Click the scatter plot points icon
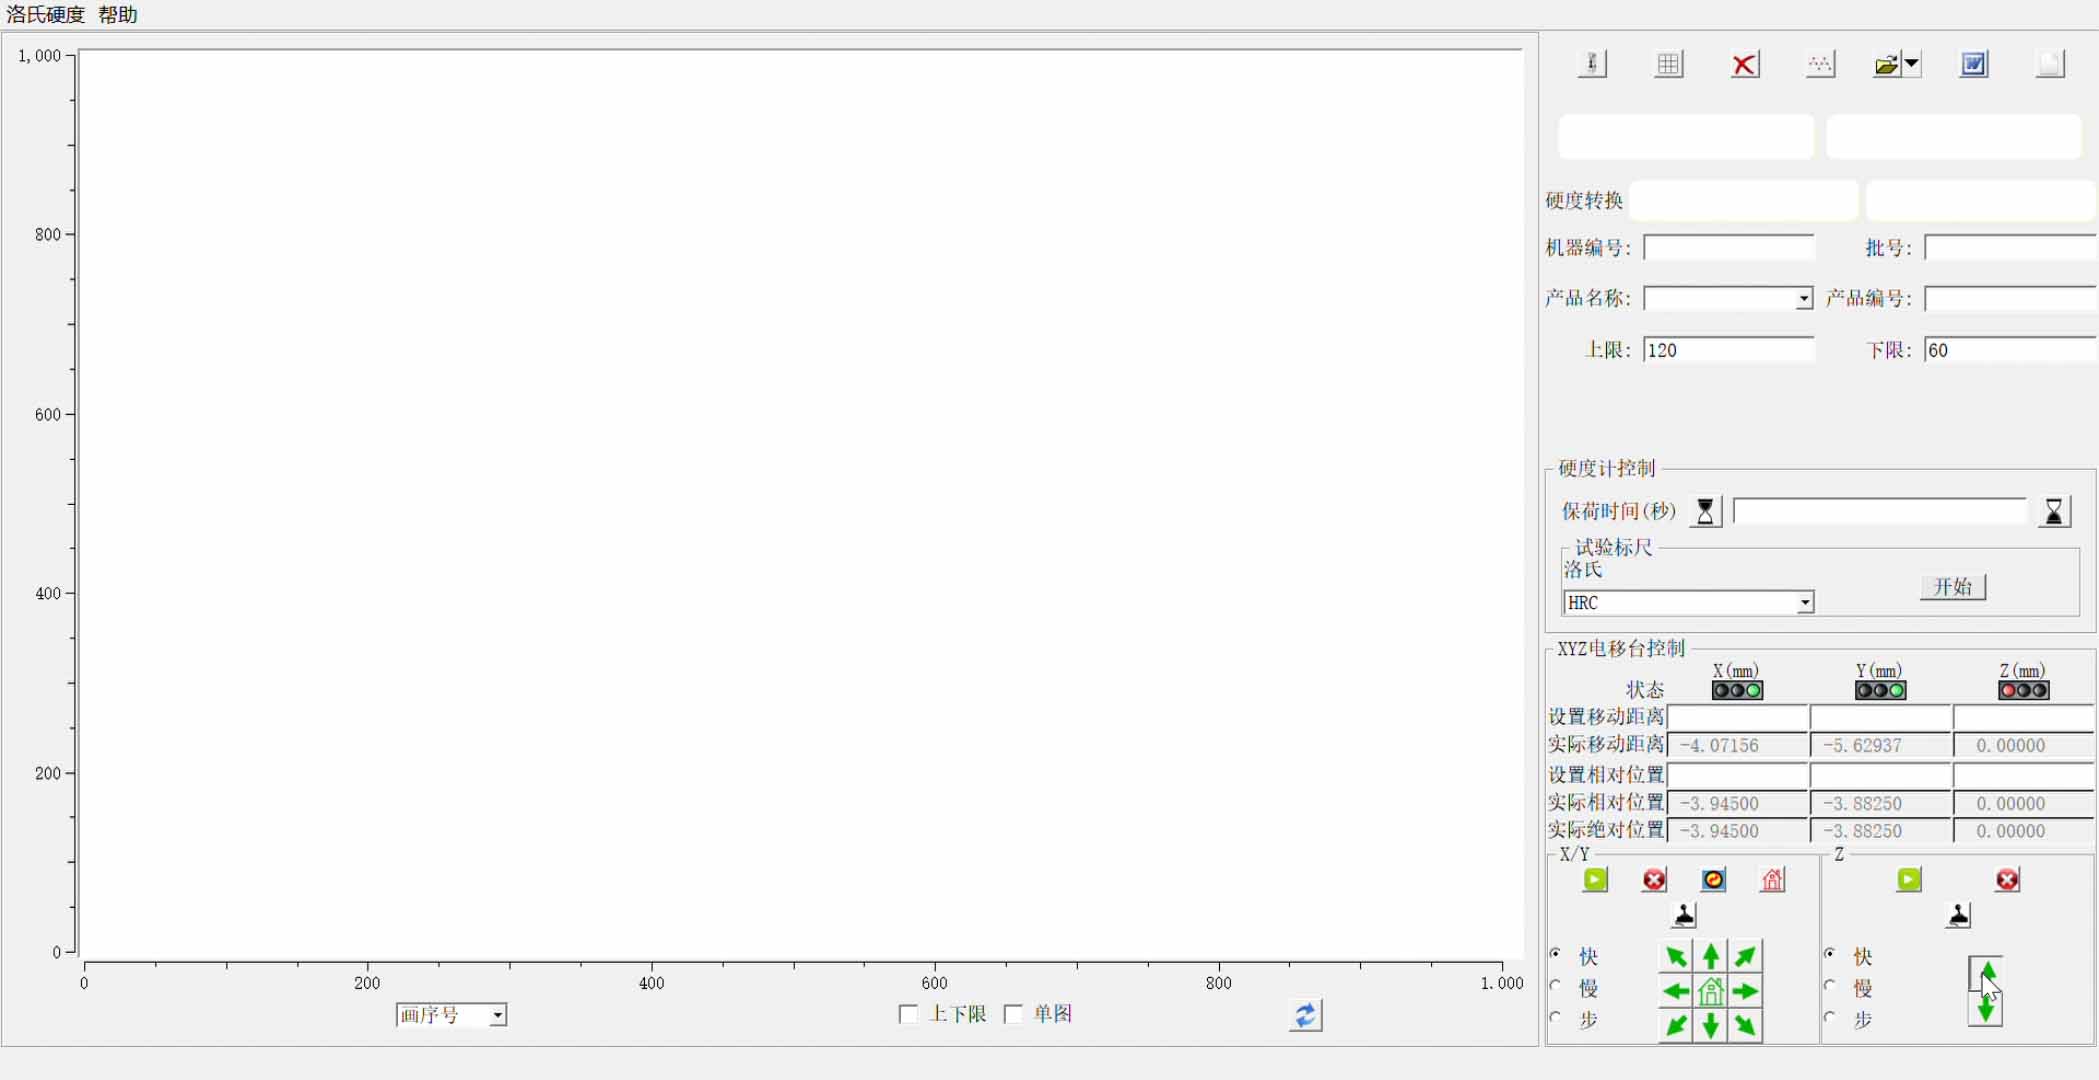Screen dimensions: 2099x1080 coord(1820,65)
